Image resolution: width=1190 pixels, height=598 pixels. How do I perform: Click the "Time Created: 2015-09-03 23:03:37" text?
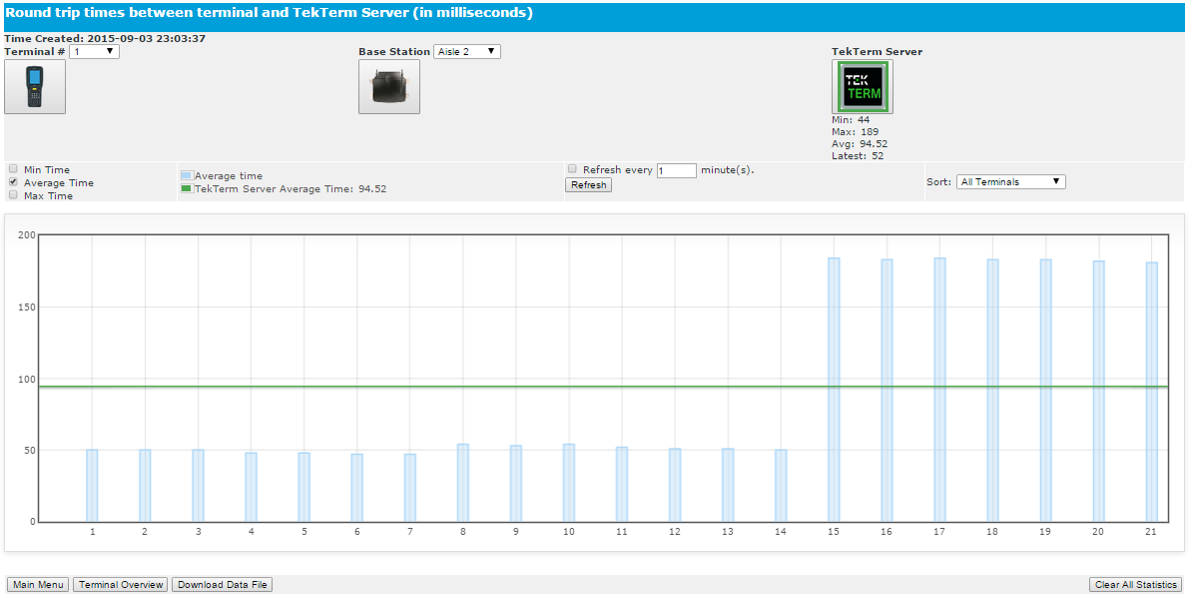click(105, 38)
